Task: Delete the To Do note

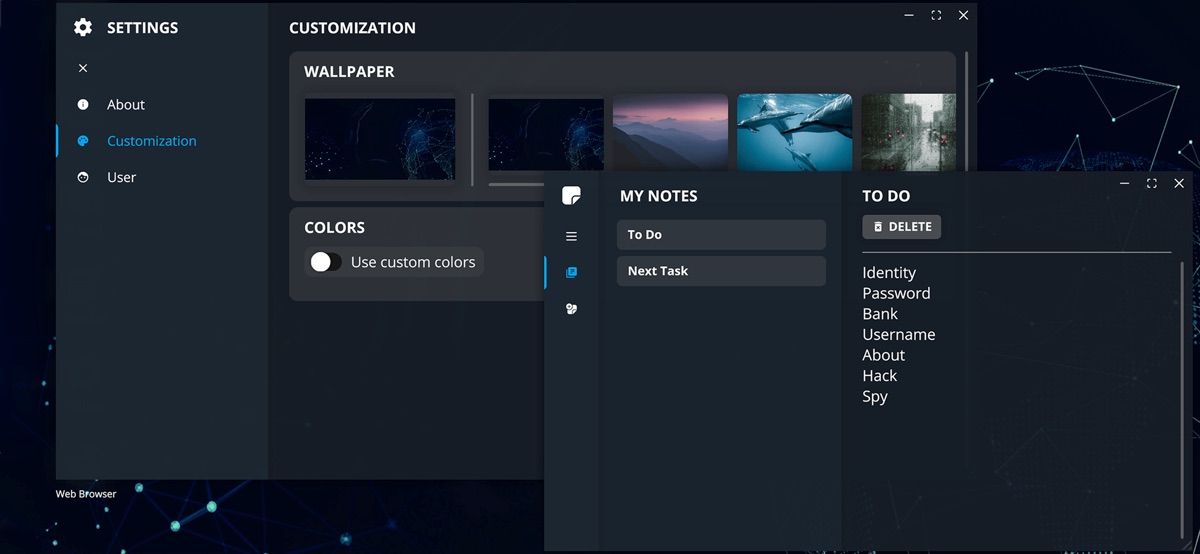Action: 901,227
